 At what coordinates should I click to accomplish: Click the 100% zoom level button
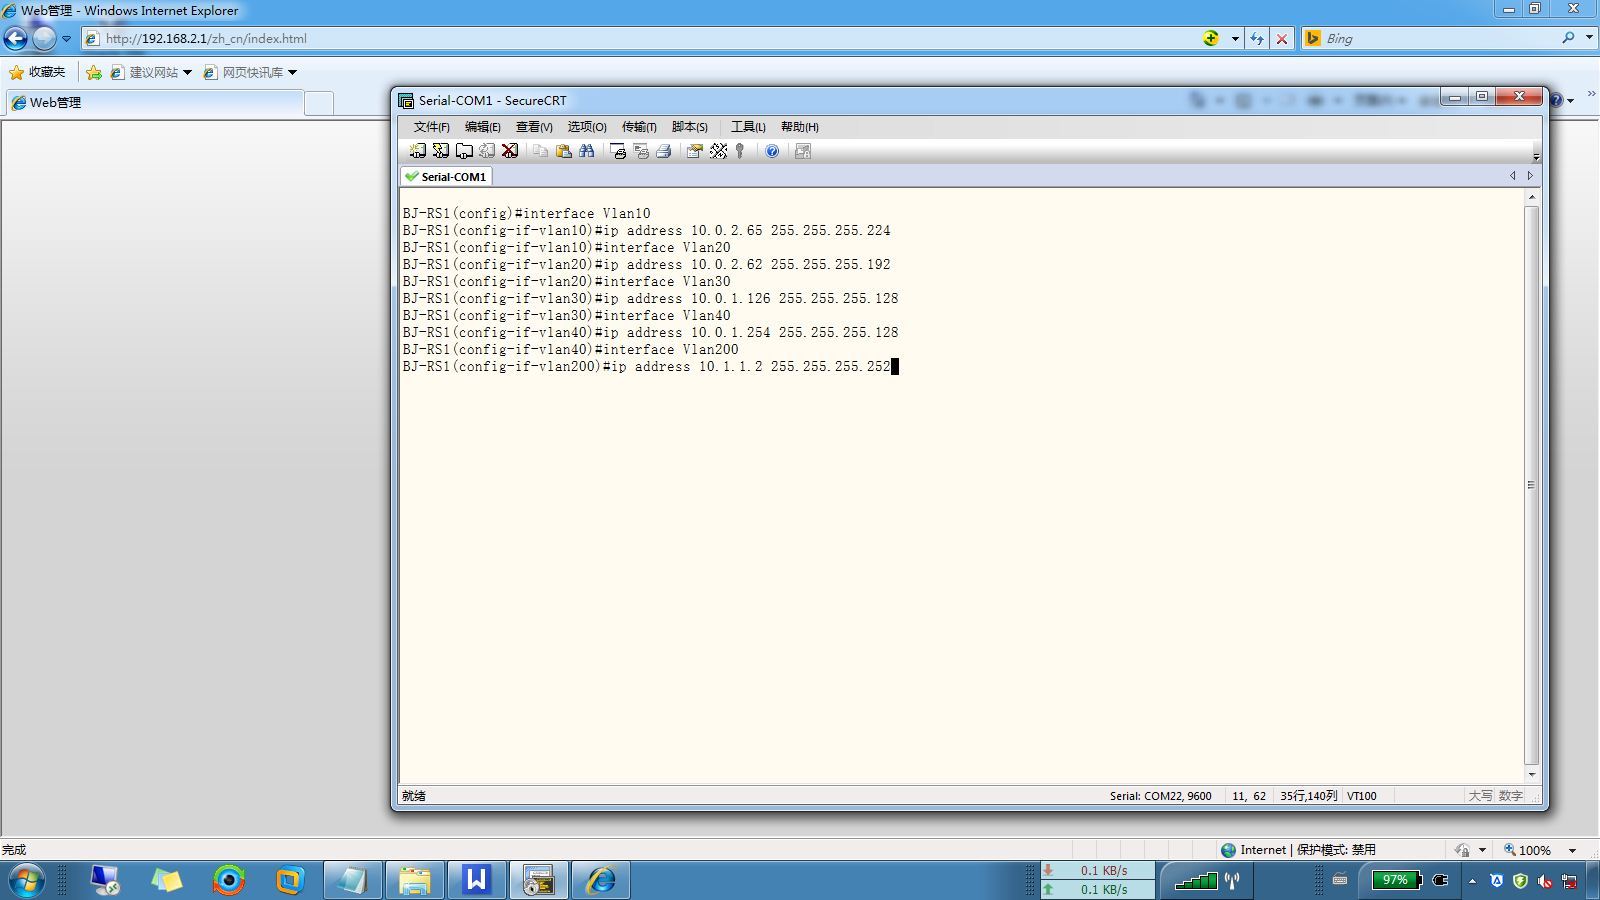1530,850
